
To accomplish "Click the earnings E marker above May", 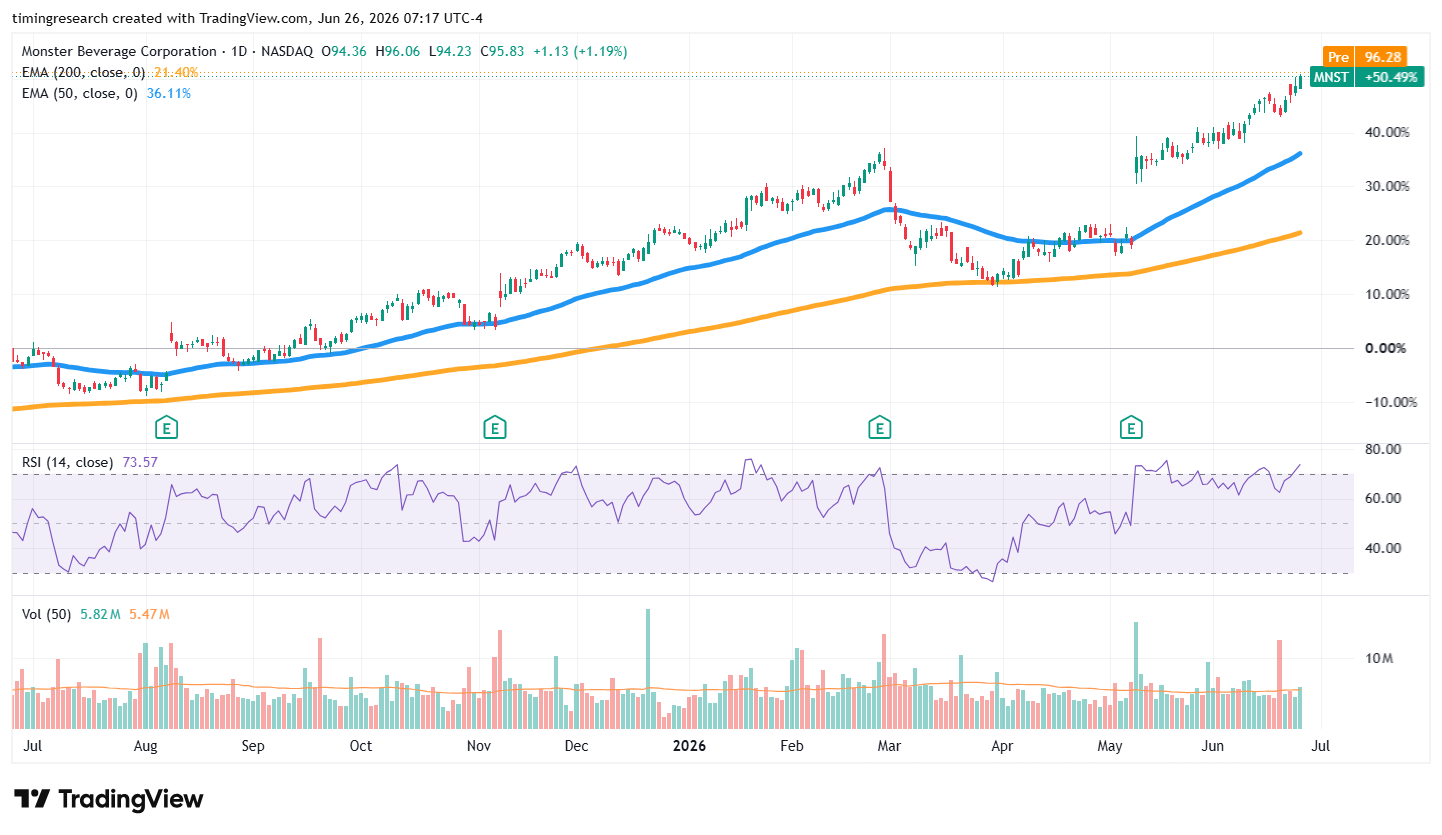I will [1132, 428].
